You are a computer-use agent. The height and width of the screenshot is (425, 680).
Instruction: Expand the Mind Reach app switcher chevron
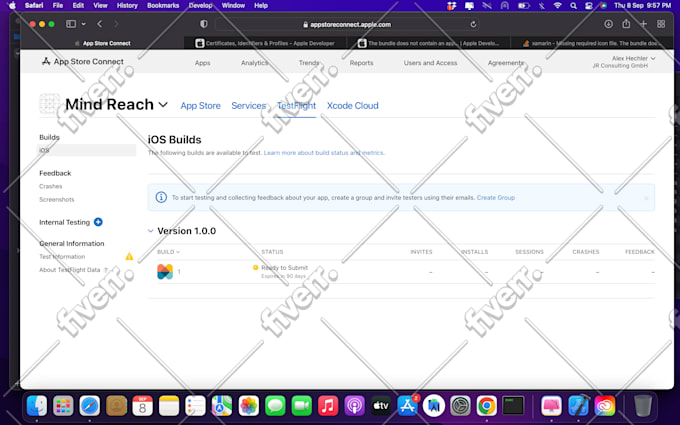163,105
